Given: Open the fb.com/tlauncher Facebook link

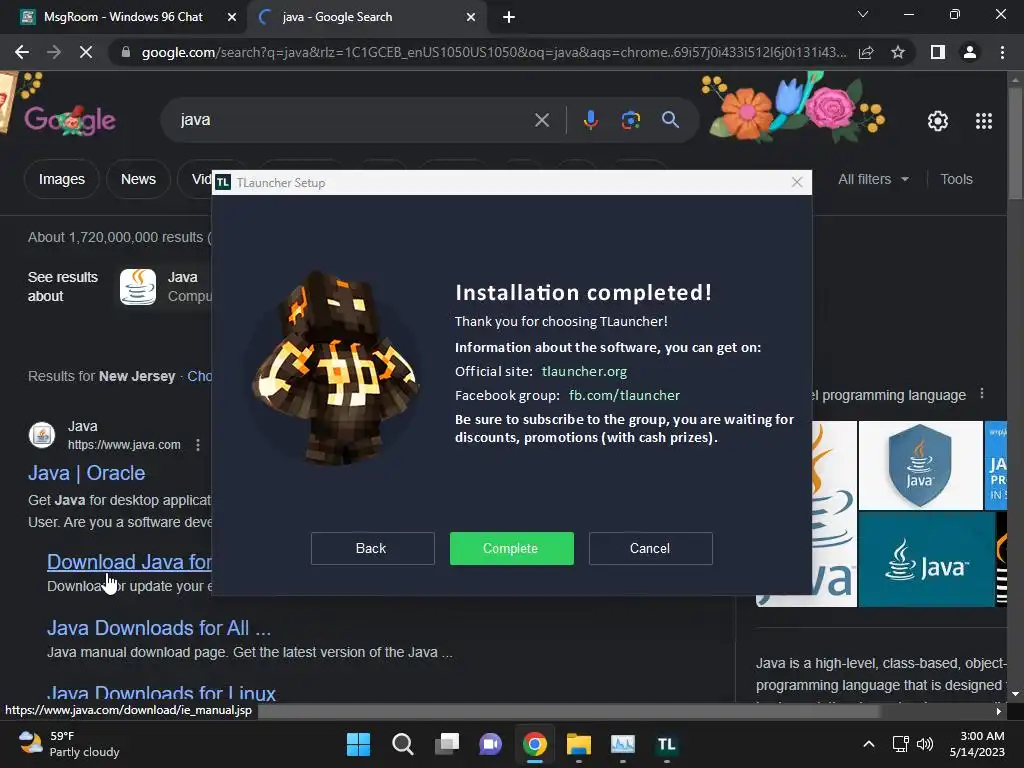Looking at the screenshot, I should [x=624, y=395].
